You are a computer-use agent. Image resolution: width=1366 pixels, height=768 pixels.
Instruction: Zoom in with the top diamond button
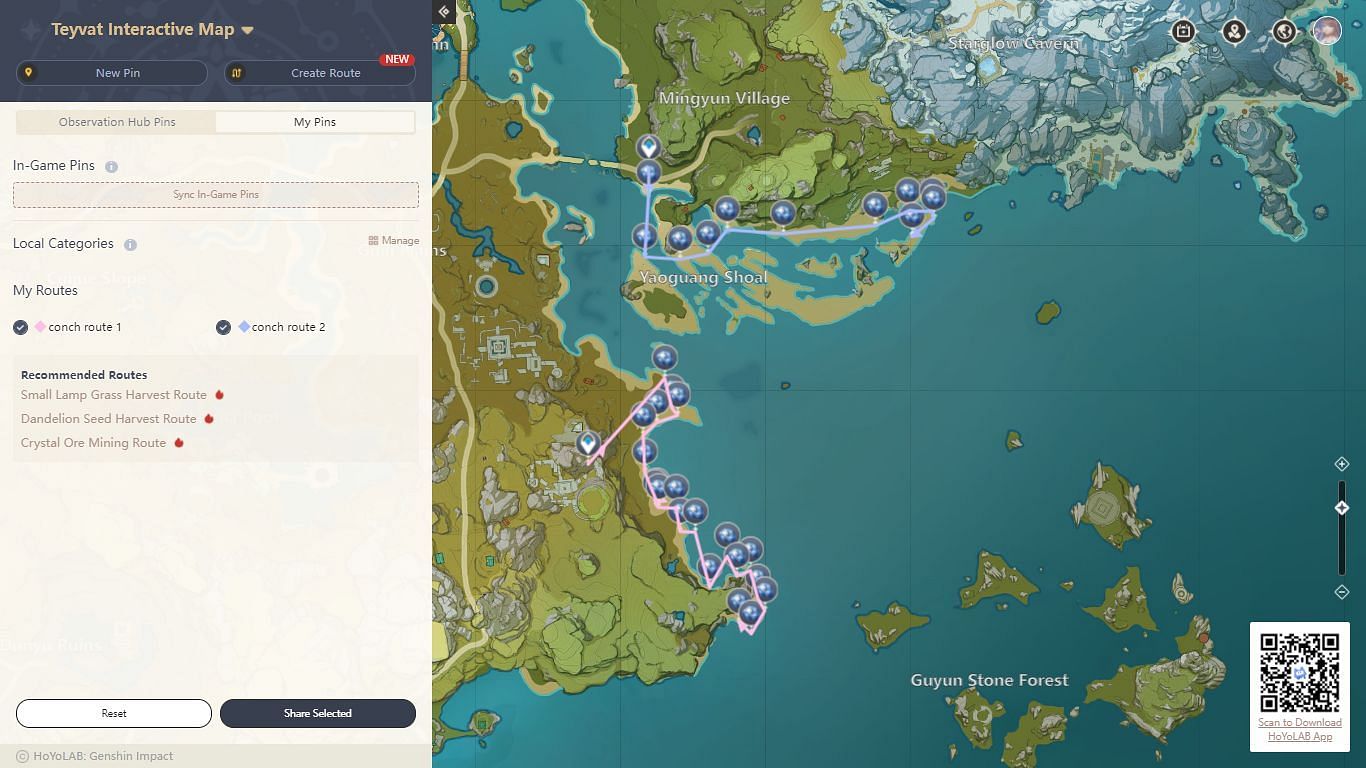[x=1342, y=464]
